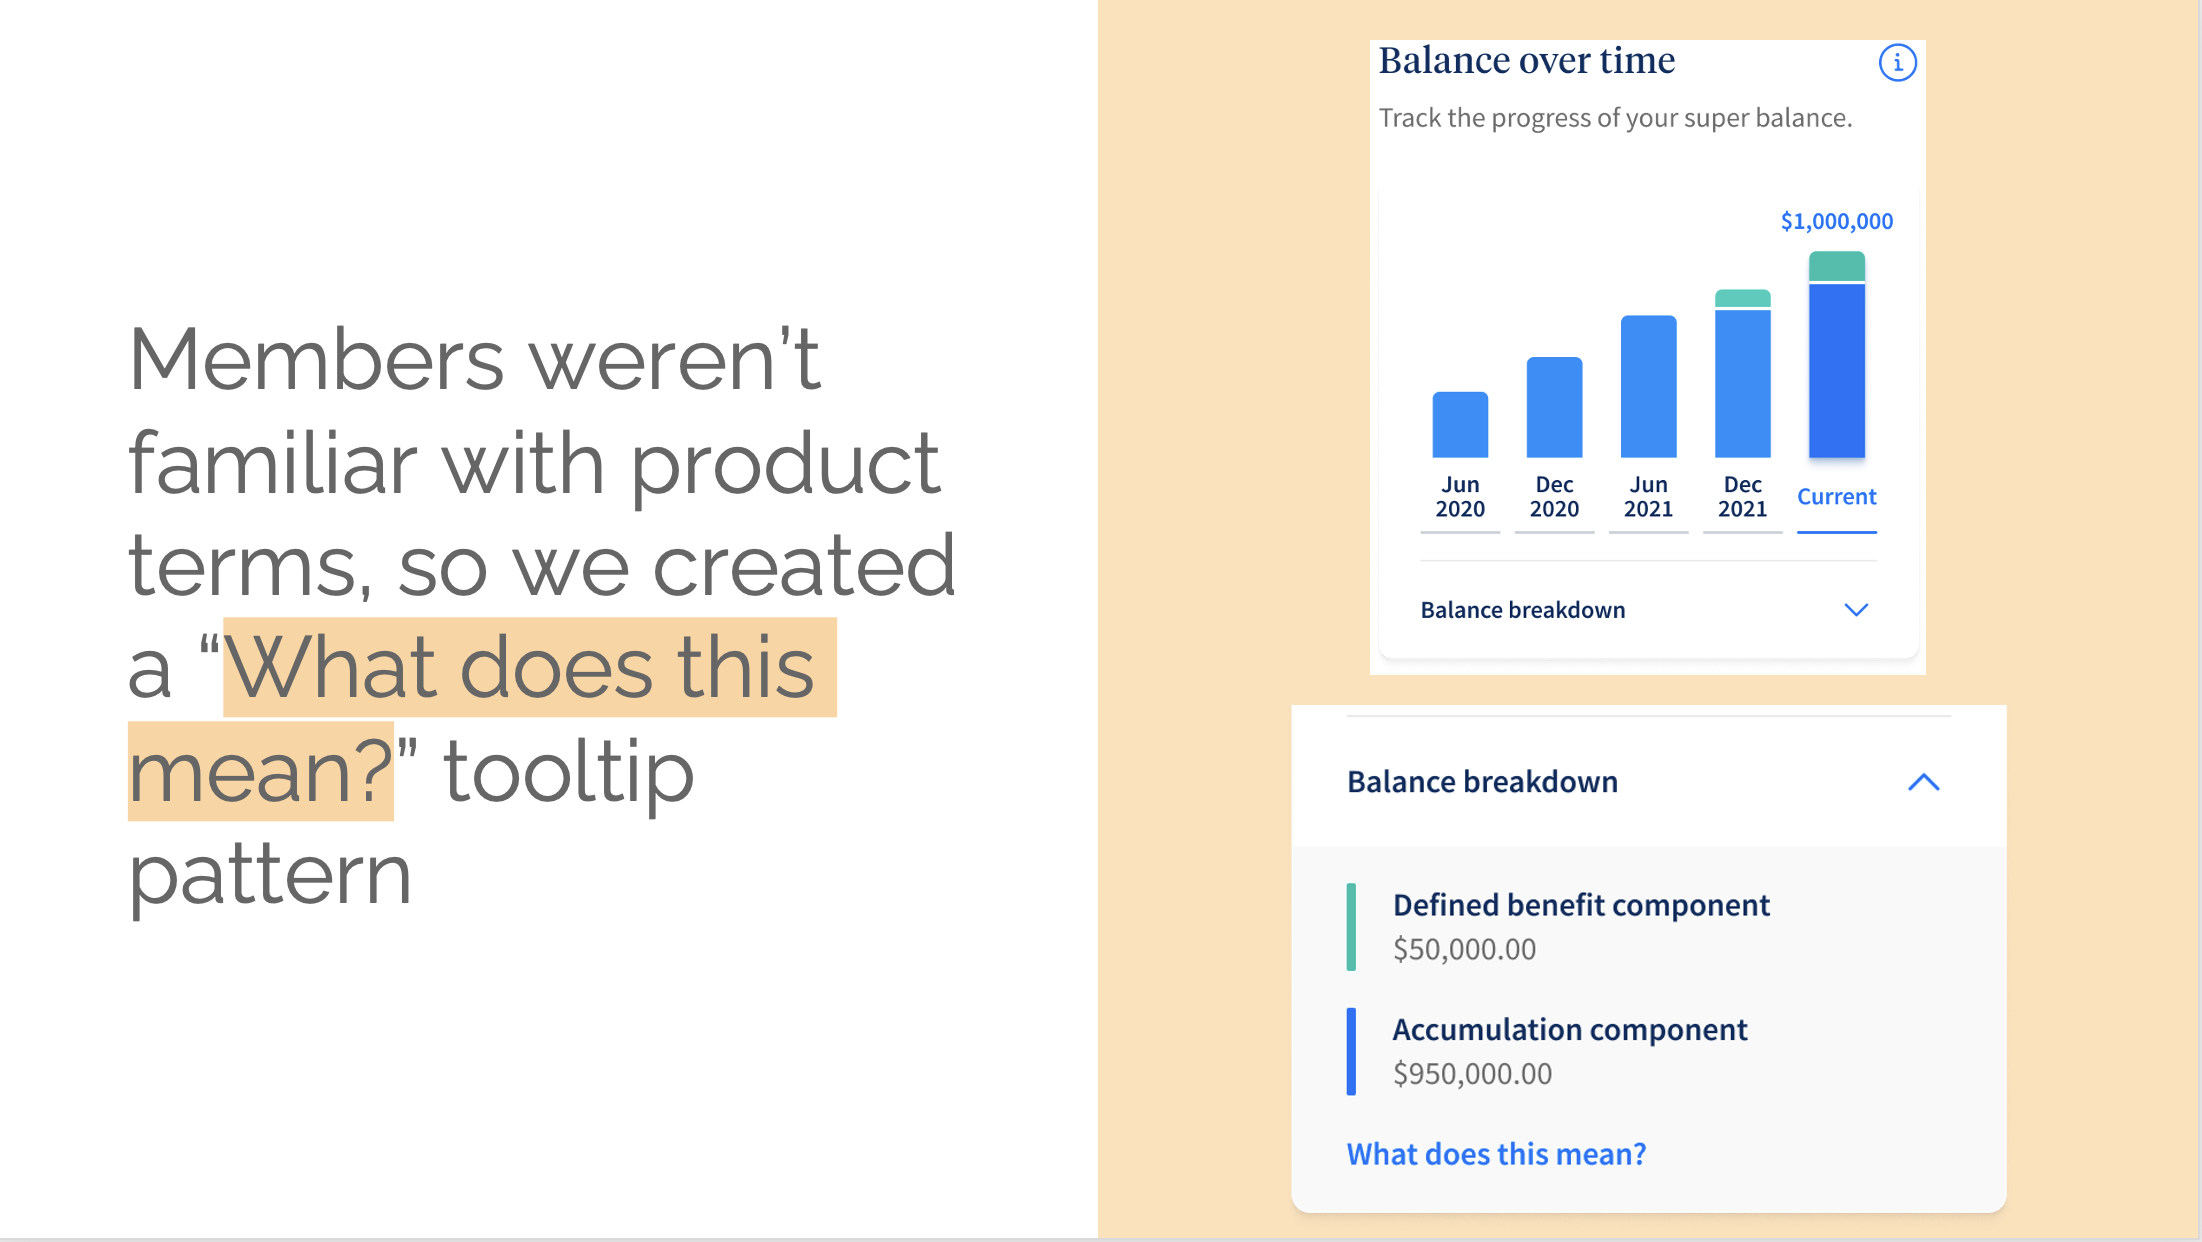2202x1242 pixels.
Task: Click the bar above the Dec 2020 label
Action: [x=1554, y=408]
